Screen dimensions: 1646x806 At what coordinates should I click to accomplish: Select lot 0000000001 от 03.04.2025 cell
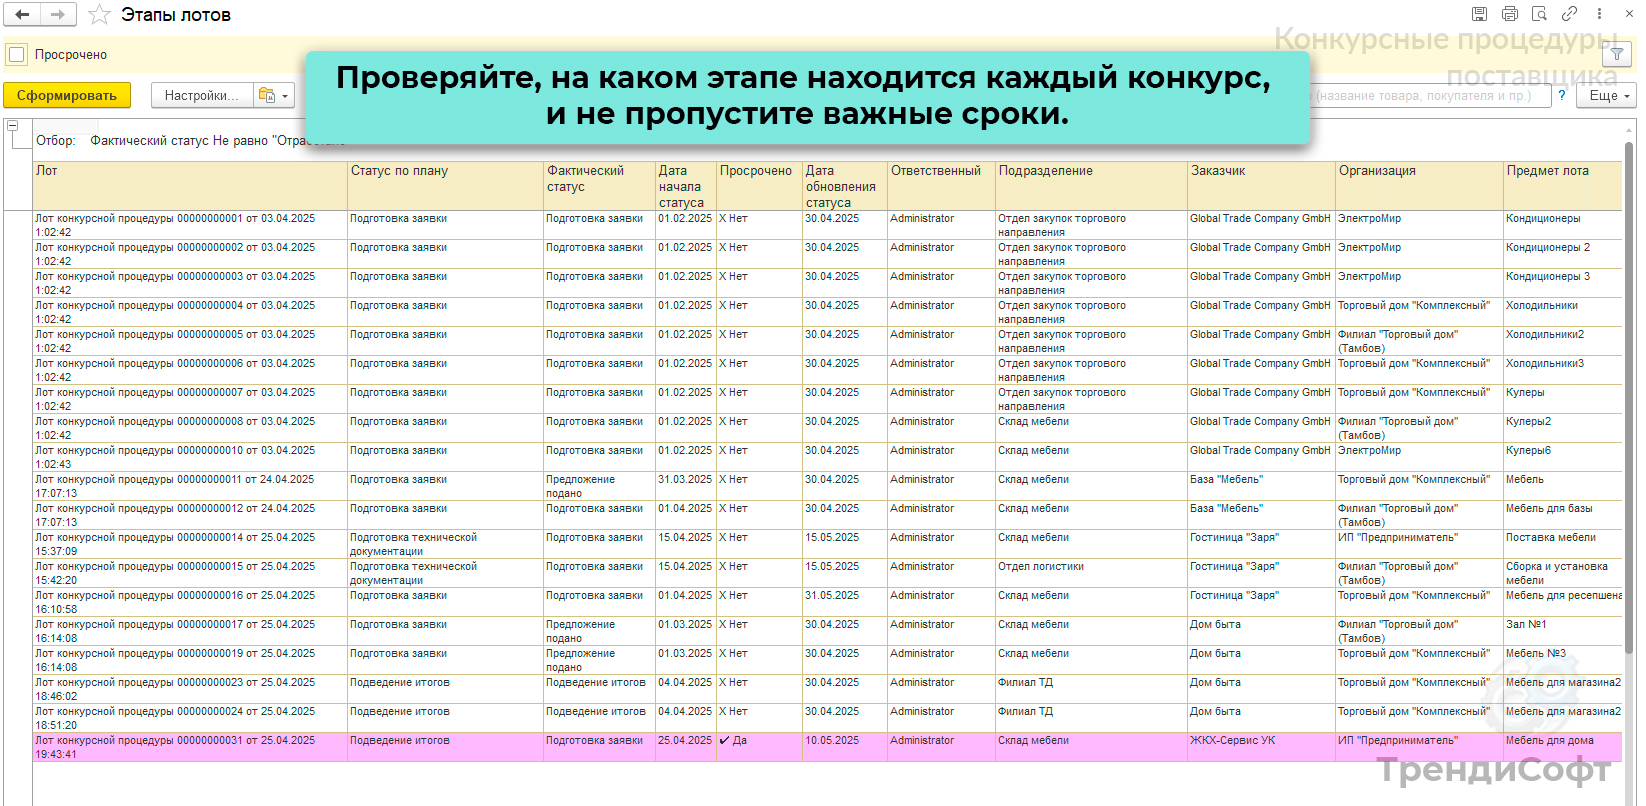[x=190, y=225]
